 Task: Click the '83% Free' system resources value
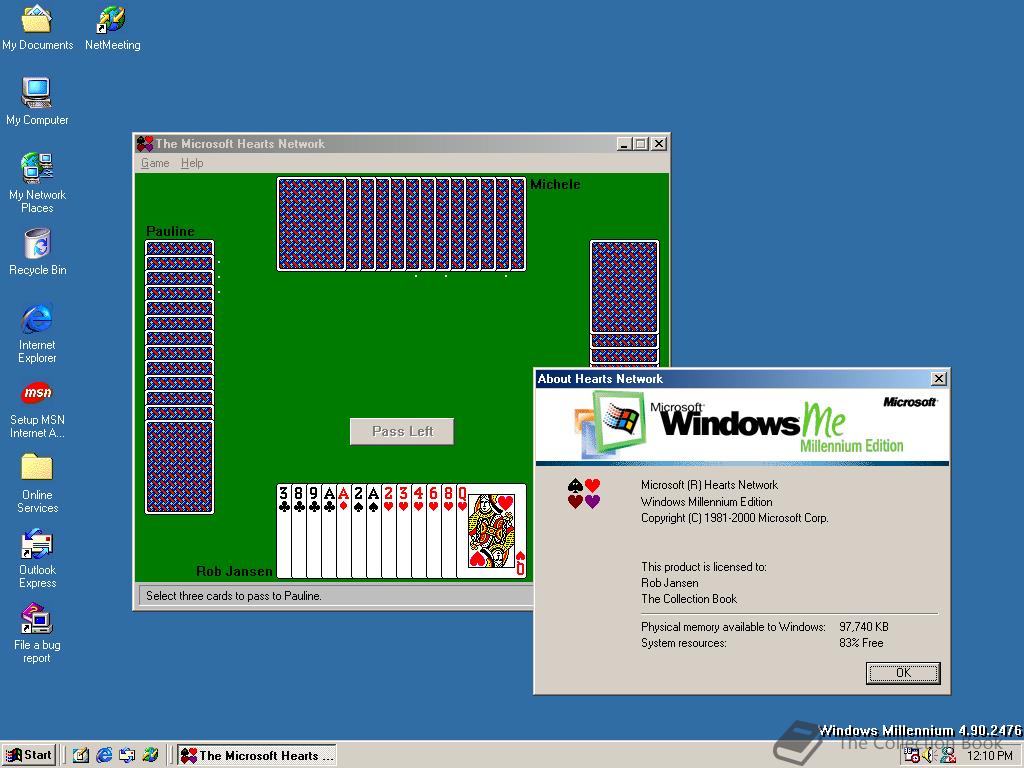861,643
